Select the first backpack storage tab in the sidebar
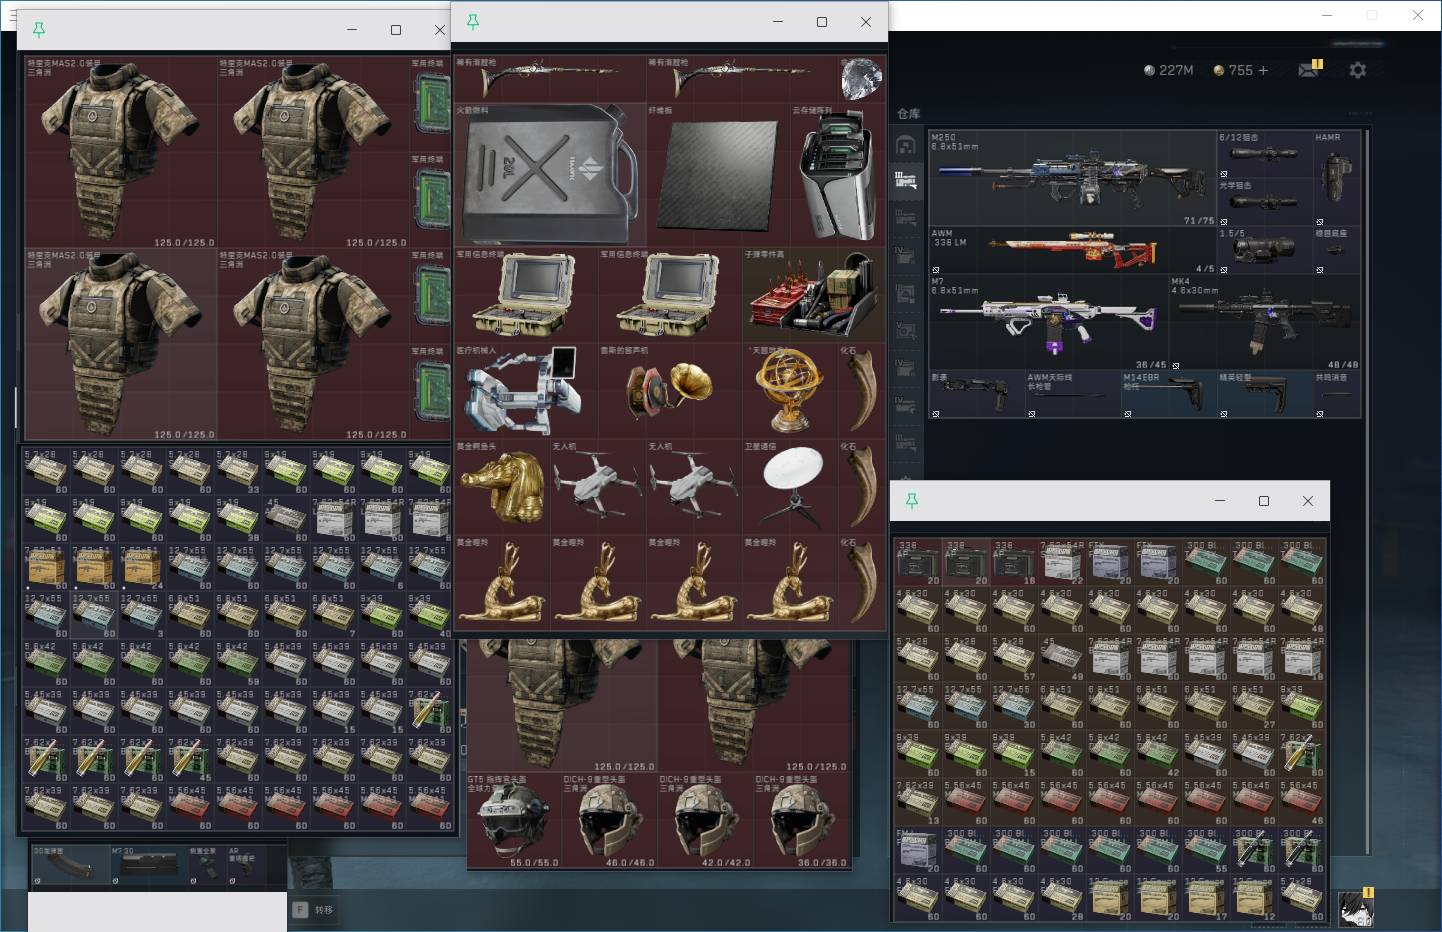This screenshot has width=1442, height=932. [x=906, y=145]
